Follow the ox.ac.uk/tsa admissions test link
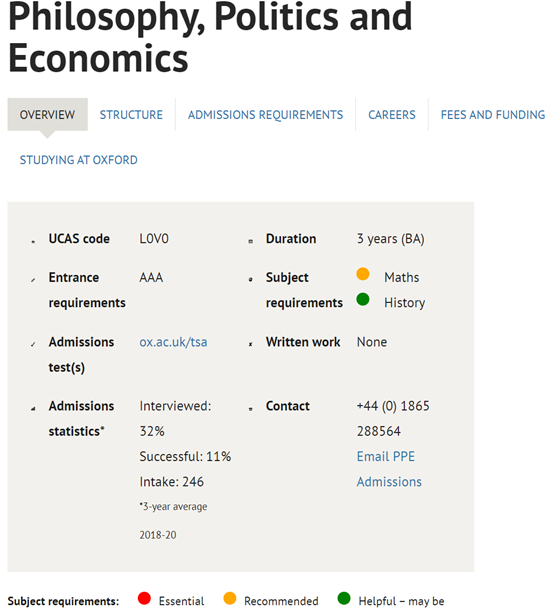The width and height of the screenshot is (547, 614). coord(173,342)
